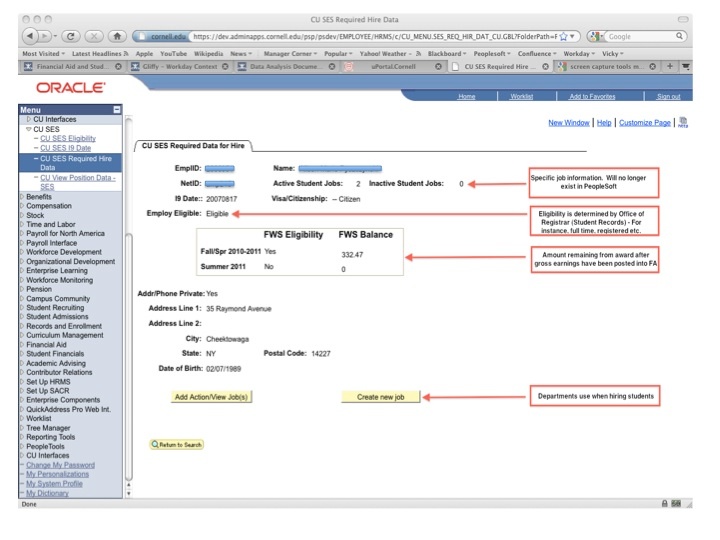This screenshot has height=540, width=720.
Task: Open the Worklist header link
Action: 521,96
